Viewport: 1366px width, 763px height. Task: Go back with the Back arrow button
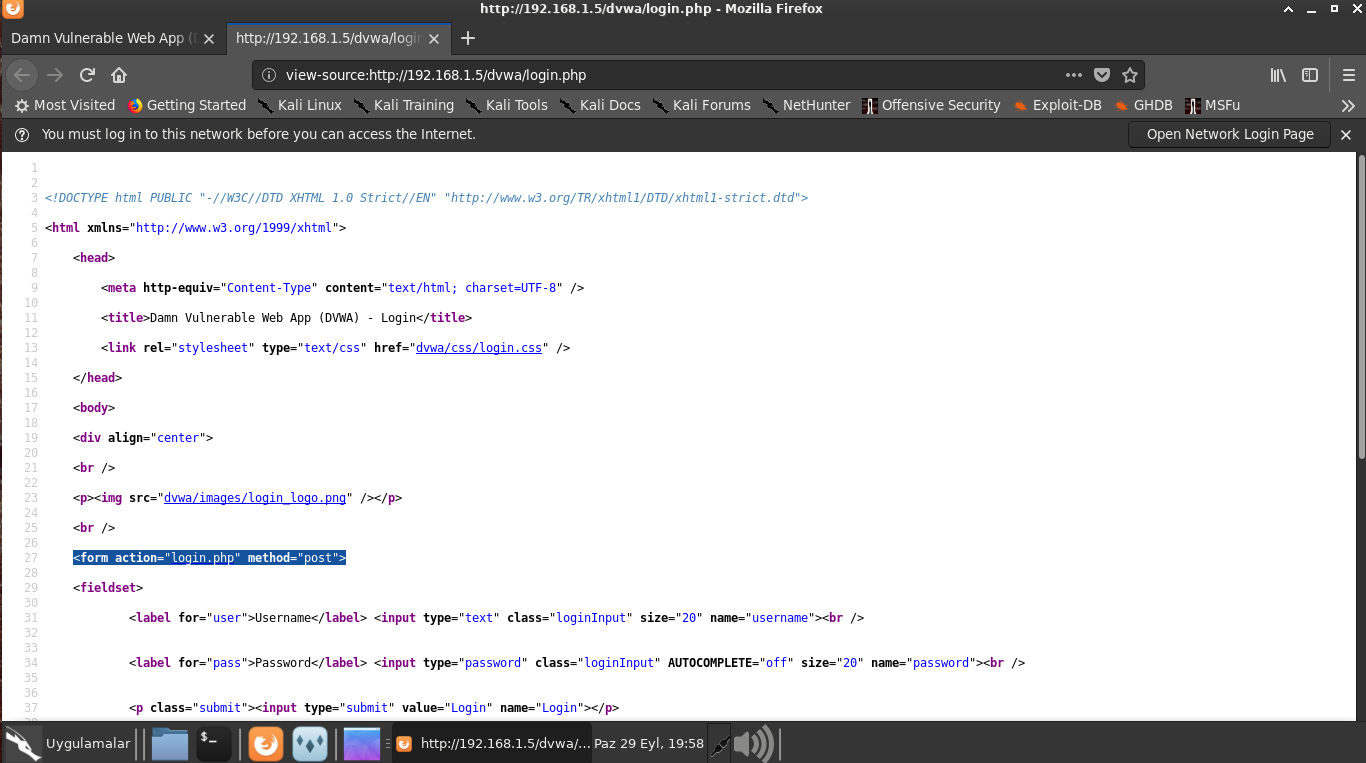pos(22,75)
